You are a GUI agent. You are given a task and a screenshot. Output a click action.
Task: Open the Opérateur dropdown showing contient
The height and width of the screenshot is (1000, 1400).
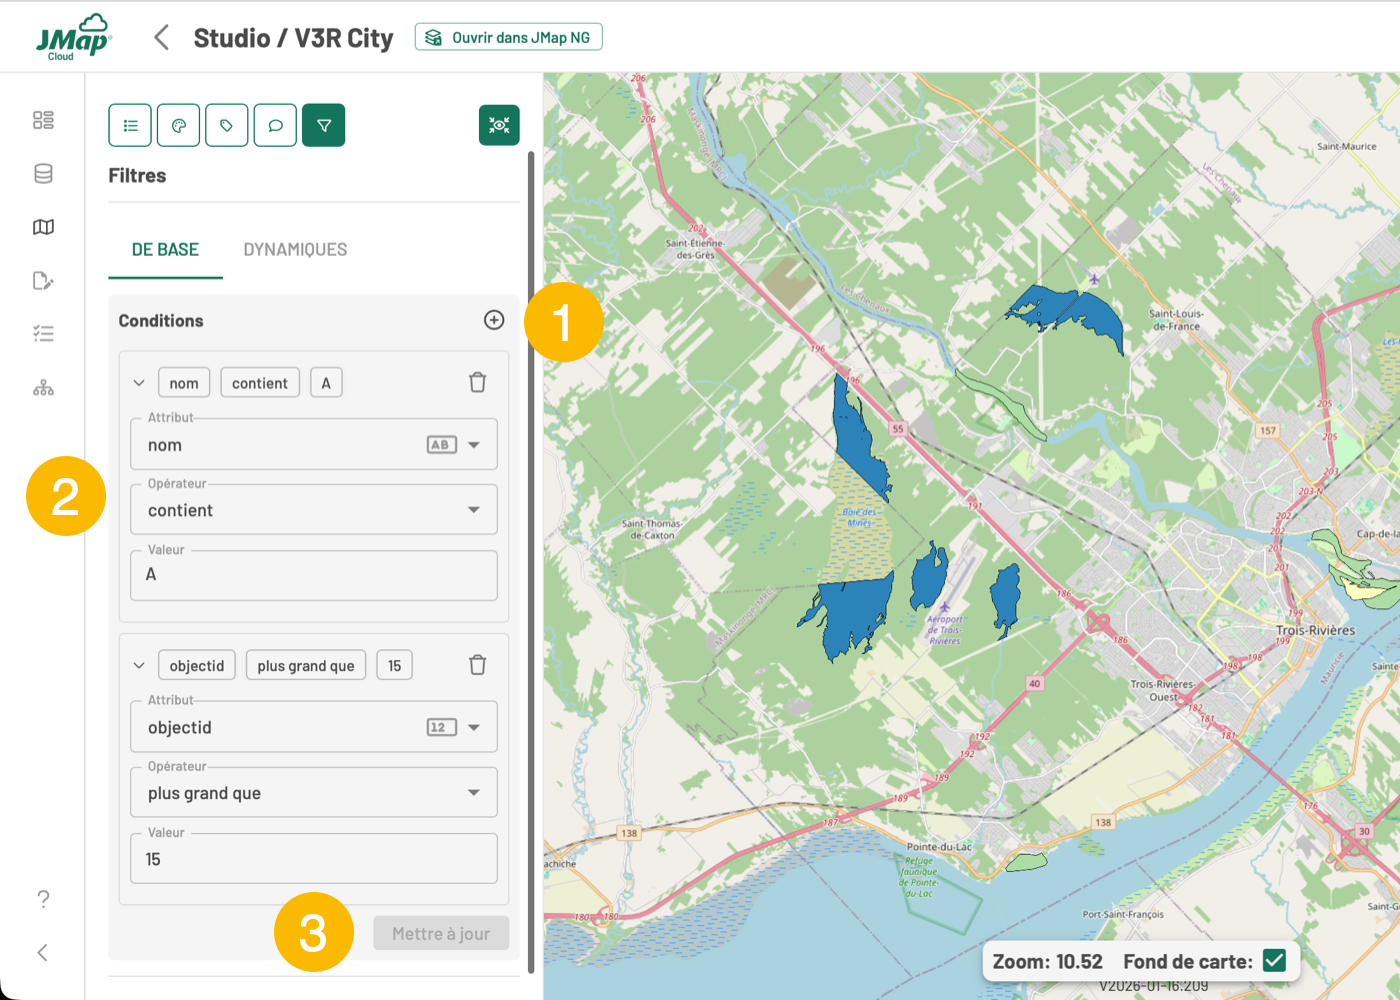tap(313, 510)
